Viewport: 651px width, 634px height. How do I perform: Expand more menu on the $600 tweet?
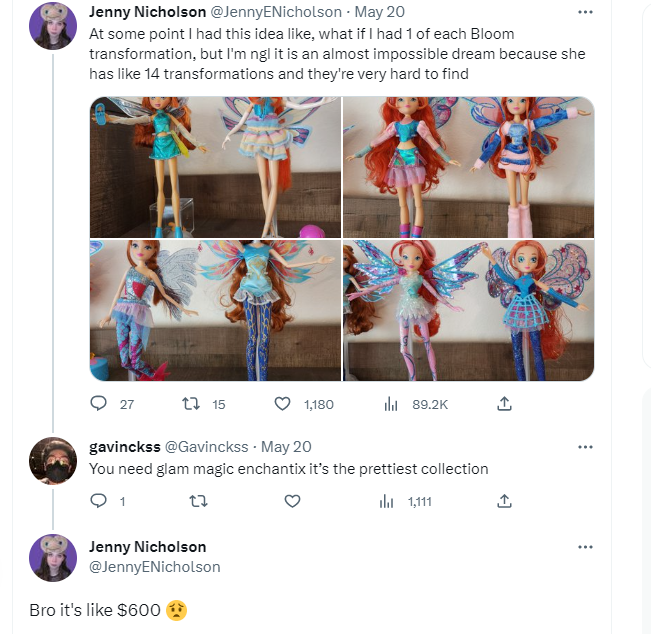tap(586, 547)
